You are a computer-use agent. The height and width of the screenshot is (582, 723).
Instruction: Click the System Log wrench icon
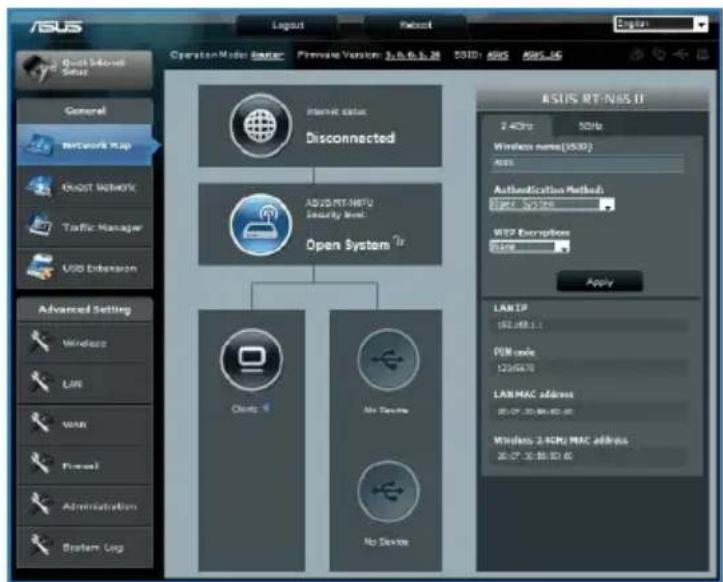click(x=40, y=545)
